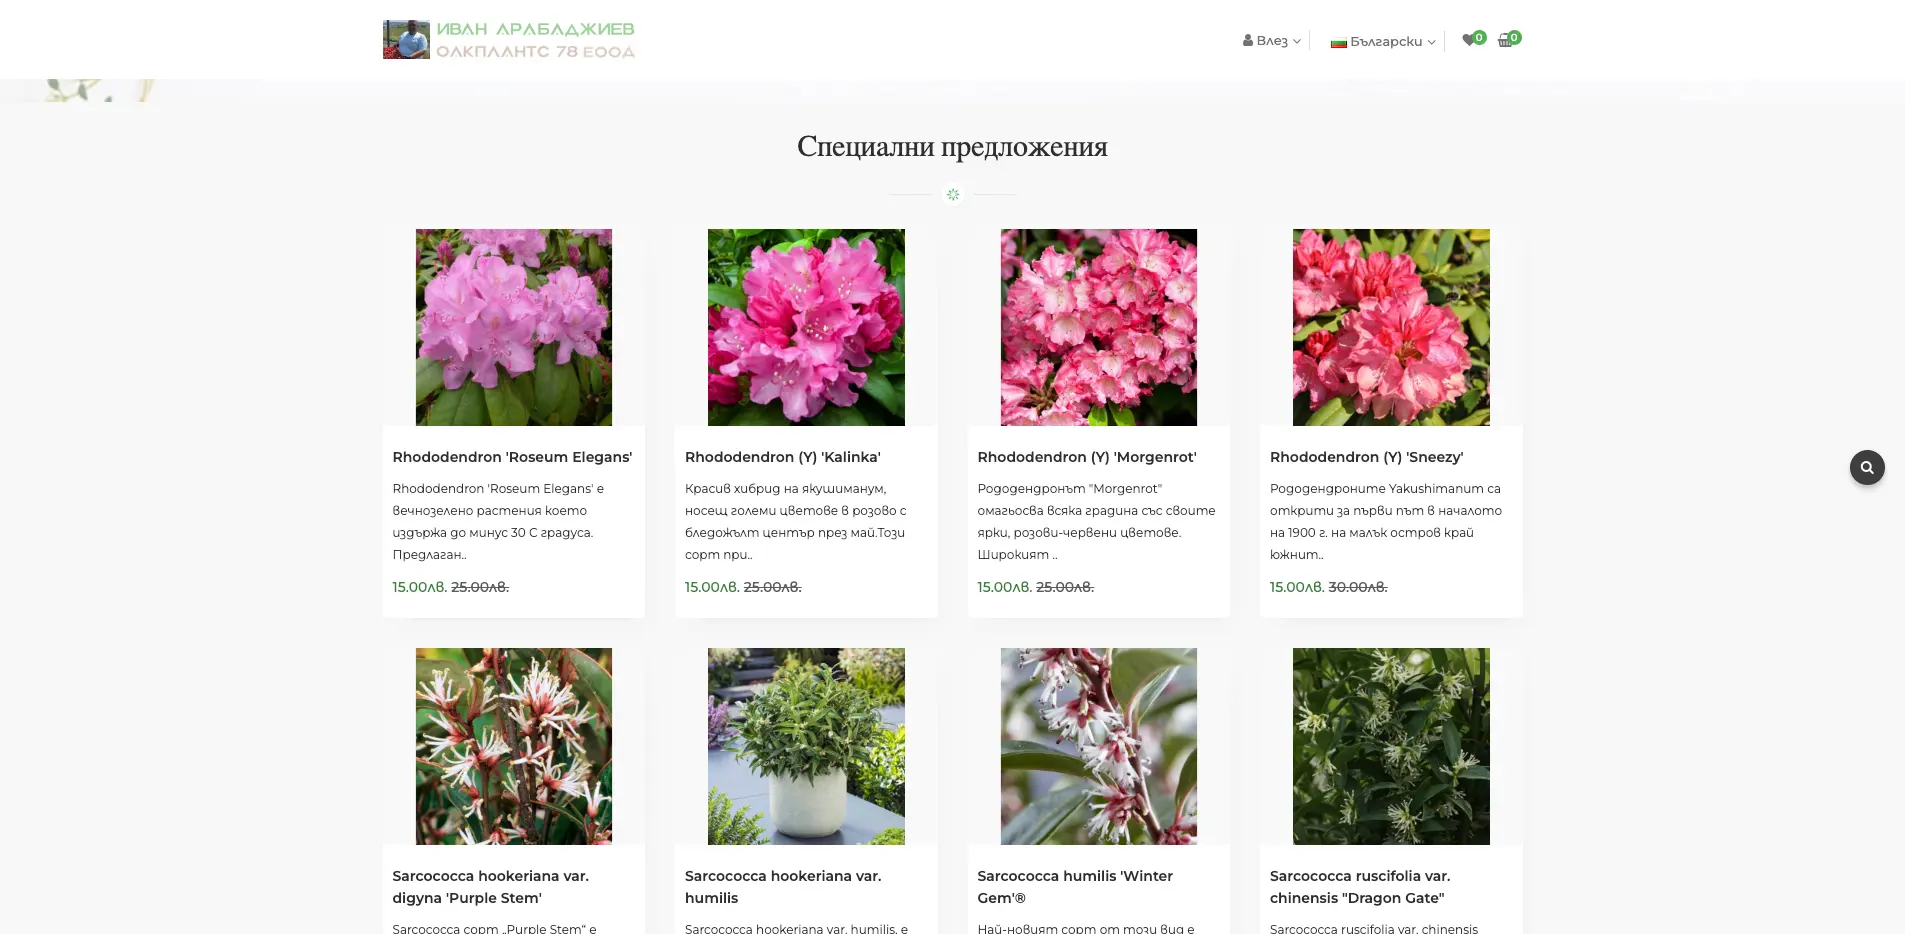Expand the Влез login dropdown
Viewport: 1905px width, 934px height.
tap(1272, 41)
